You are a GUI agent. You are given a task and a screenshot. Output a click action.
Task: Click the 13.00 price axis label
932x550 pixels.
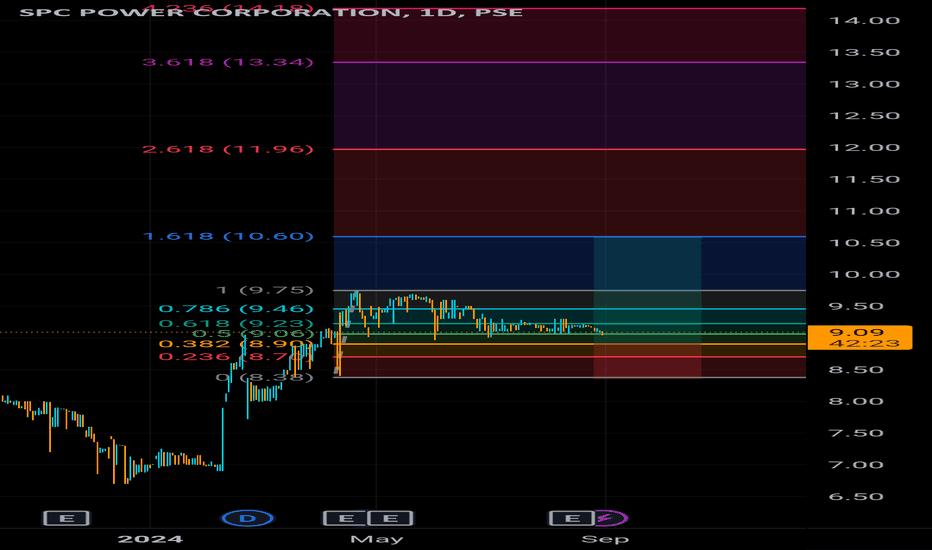click(864, 84)
